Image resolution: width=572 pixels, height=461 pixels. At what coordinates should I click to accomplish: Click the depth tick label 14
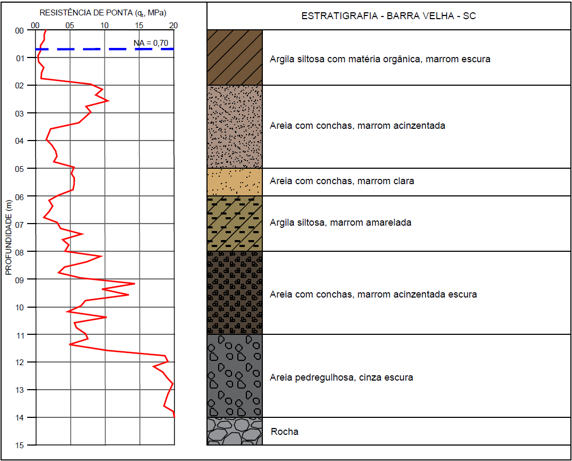tap(19, 418)
